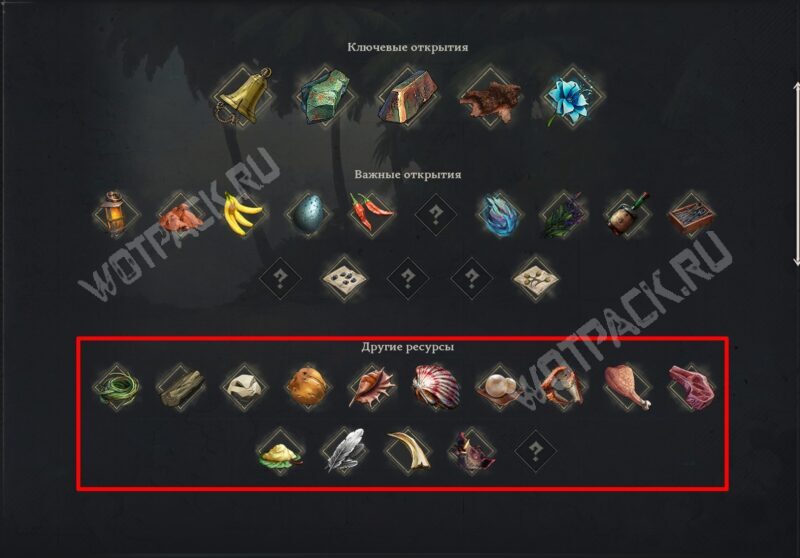Click the curved tusk resource icon
Screen dimensions: 800x558
(x=409, y=451)
